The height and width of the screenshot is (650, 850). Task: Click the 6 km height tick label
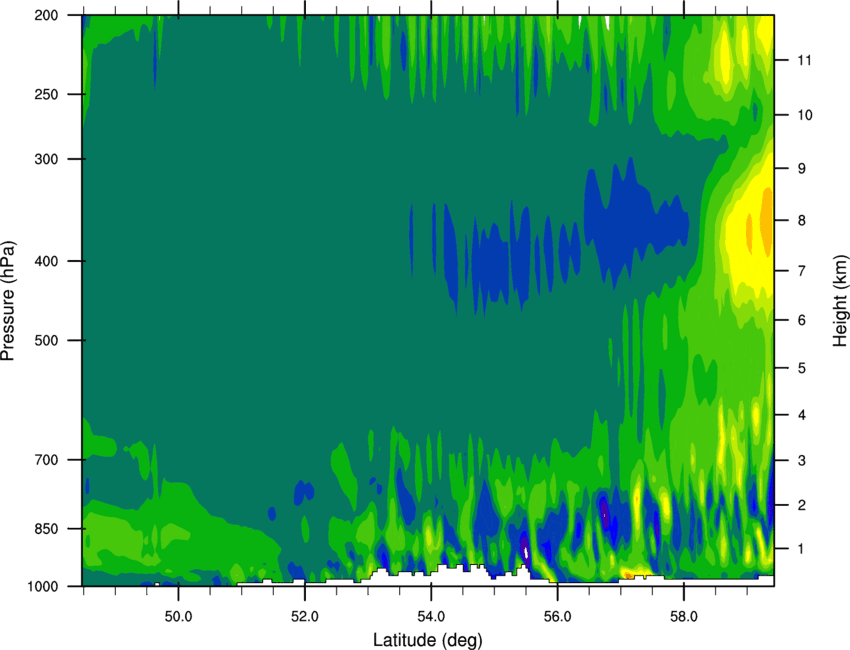pos(802,320)
